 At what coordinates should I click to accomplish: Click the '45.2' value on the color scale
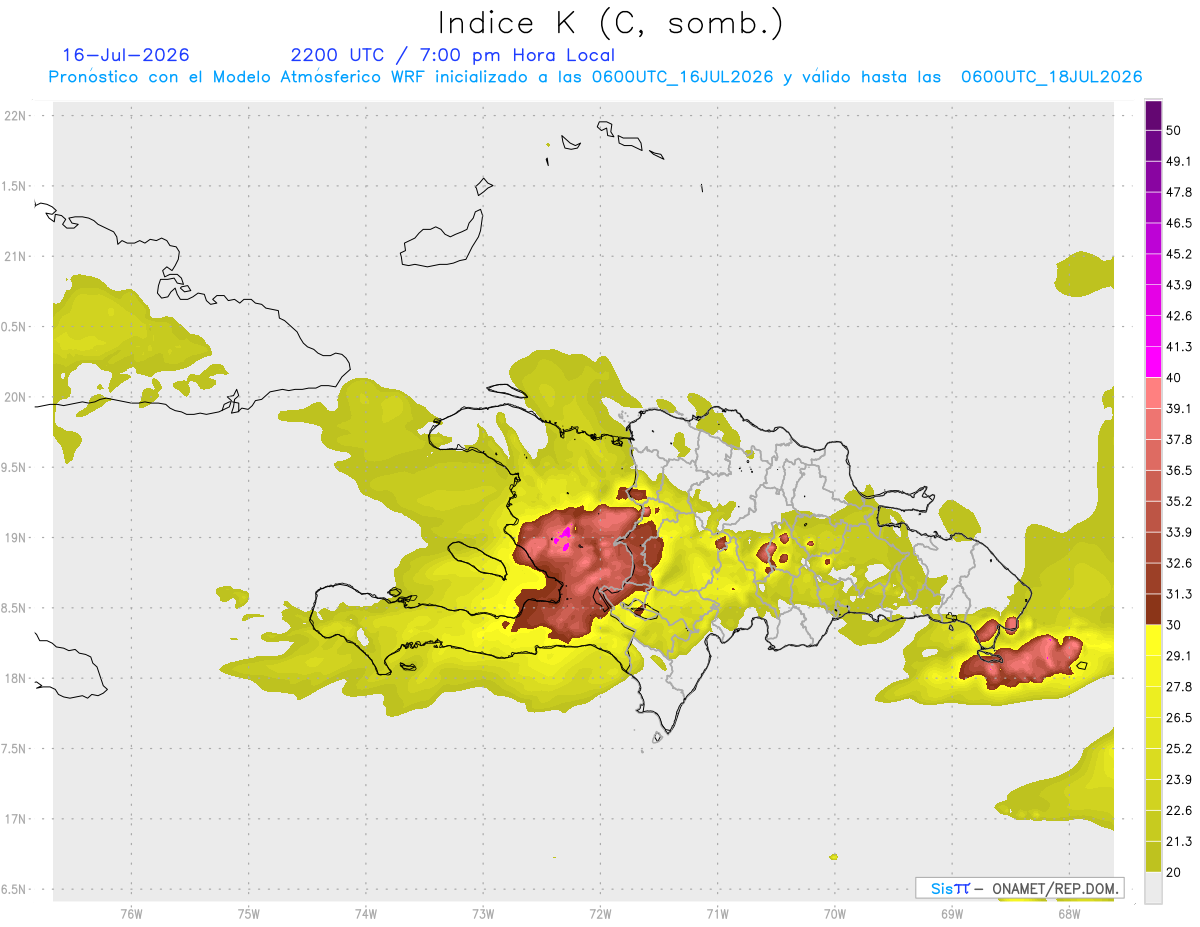pyautogui.click(x=1179, y=254)
